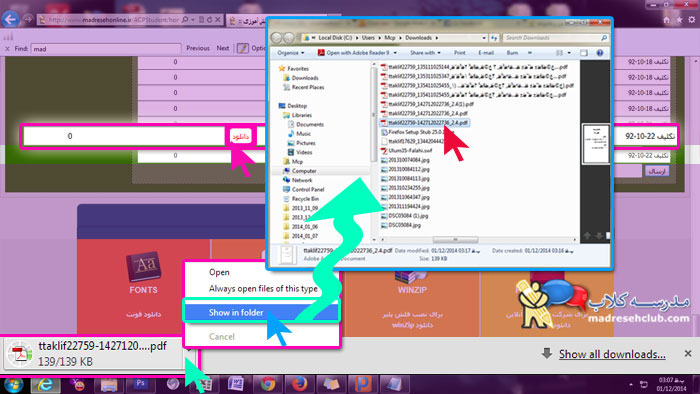Refresh the page in the address bar
This screenshot has width=700, height=394.
click(x=209, y=20)
